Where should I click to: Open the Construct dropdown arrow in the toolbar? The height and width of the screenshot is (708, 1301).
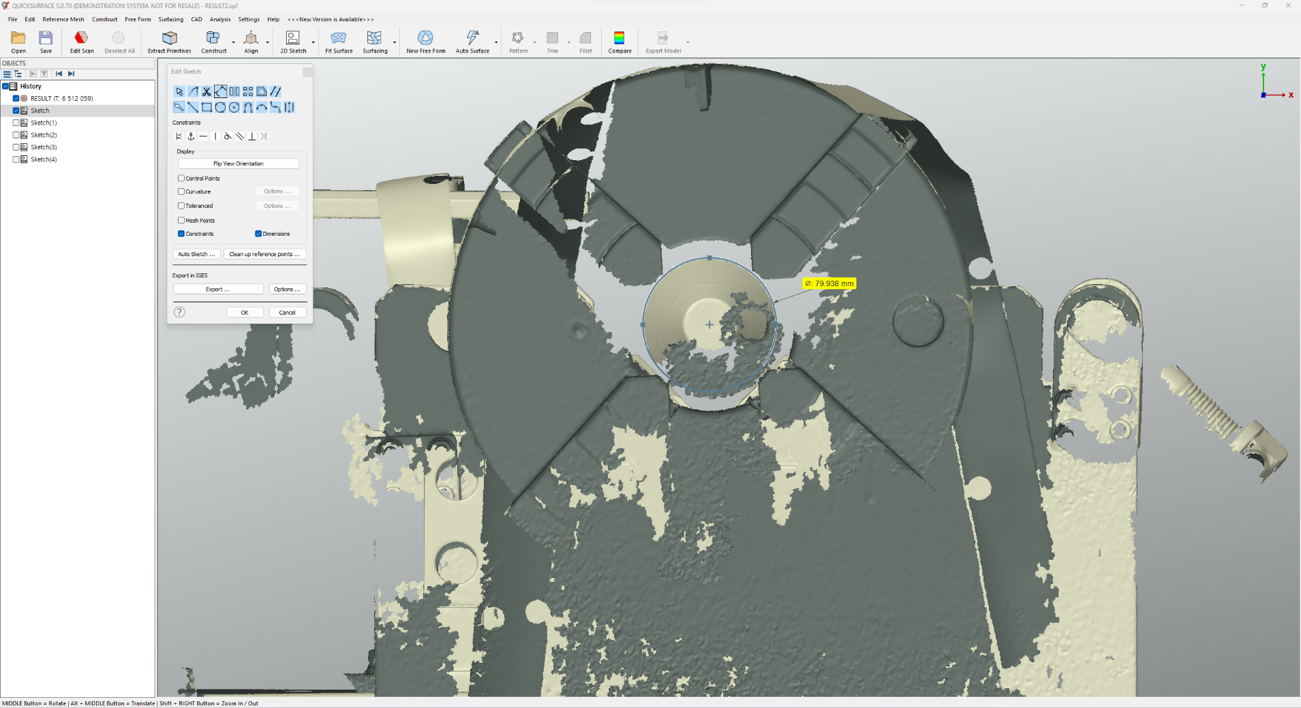[x=234, y=42]
